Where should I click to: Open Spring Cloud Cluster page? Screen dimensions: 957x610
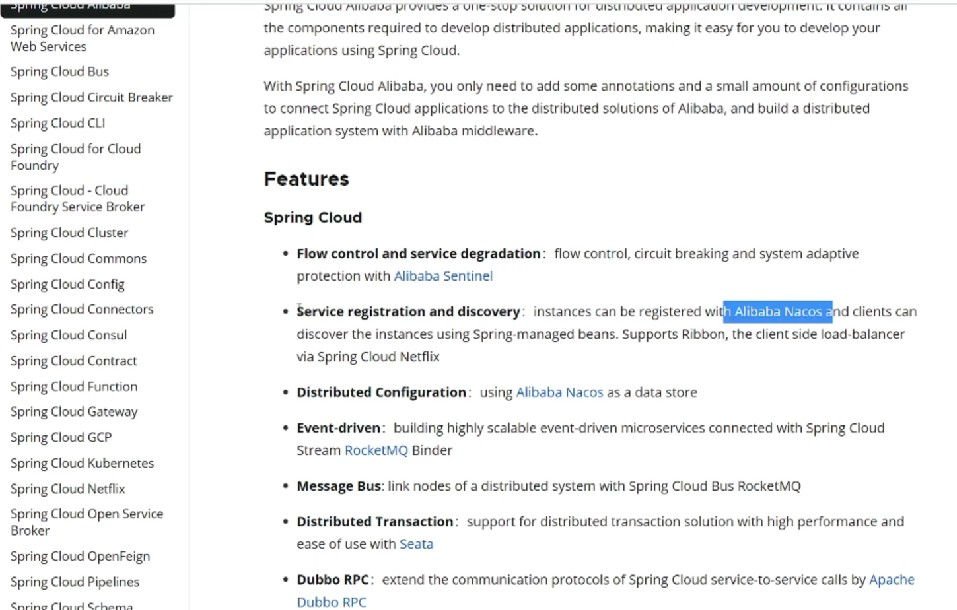[x=69, y=233]
